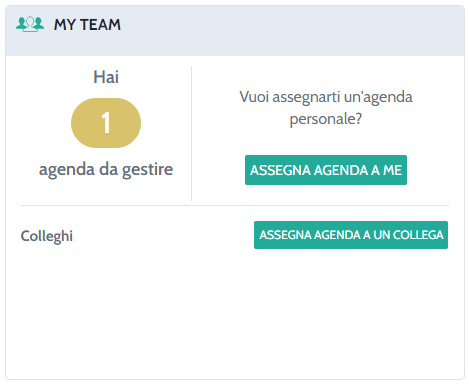Click the 'Hai' label above the badge
Viewport: 469px width, 386px height.
tap(106, 77)
